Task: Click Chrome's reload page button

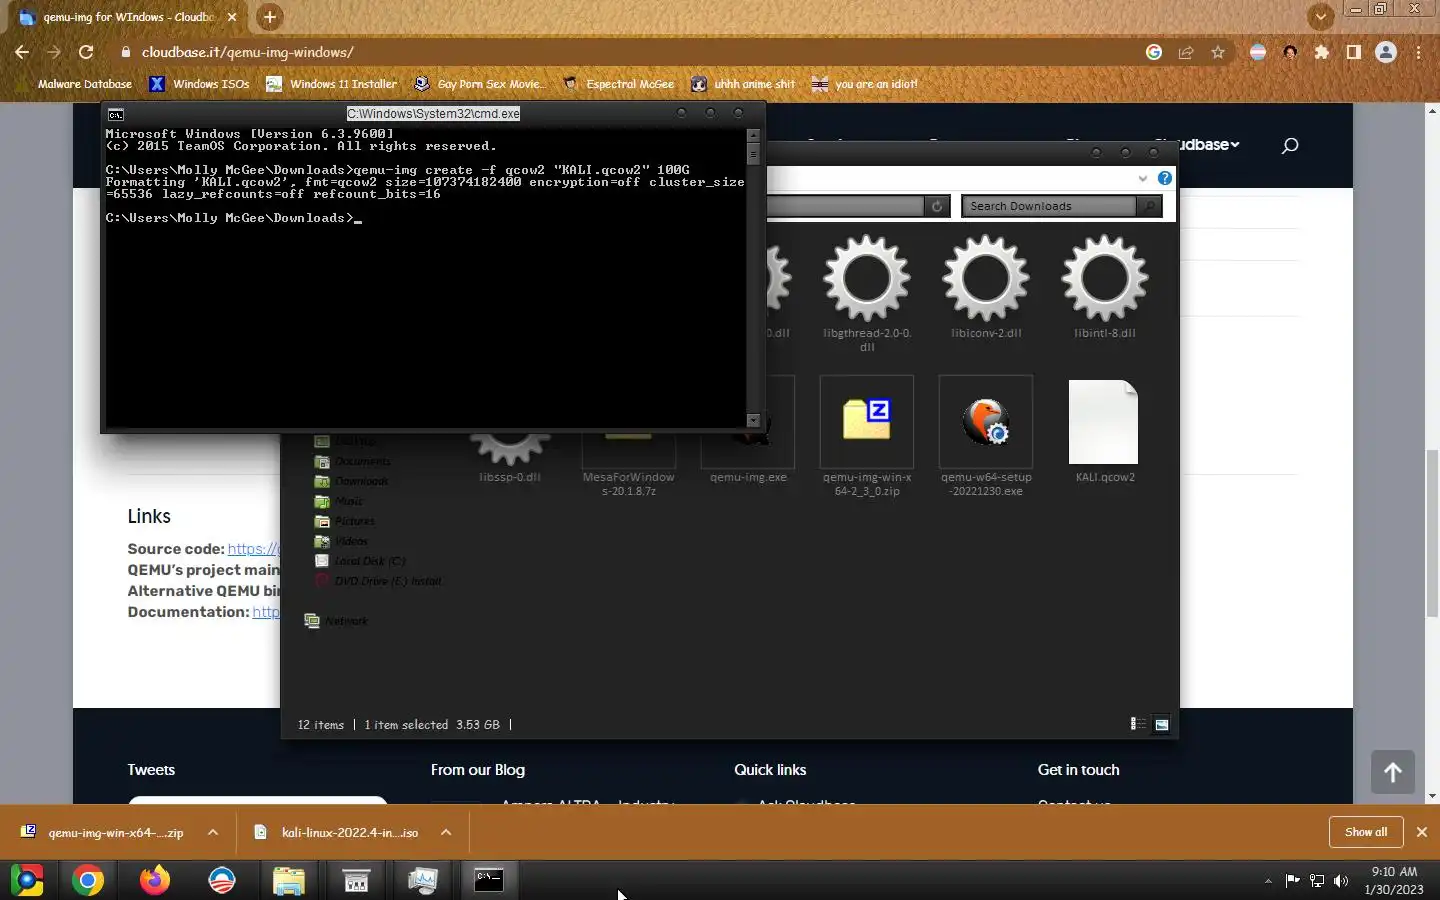Action: pos(86,52)
